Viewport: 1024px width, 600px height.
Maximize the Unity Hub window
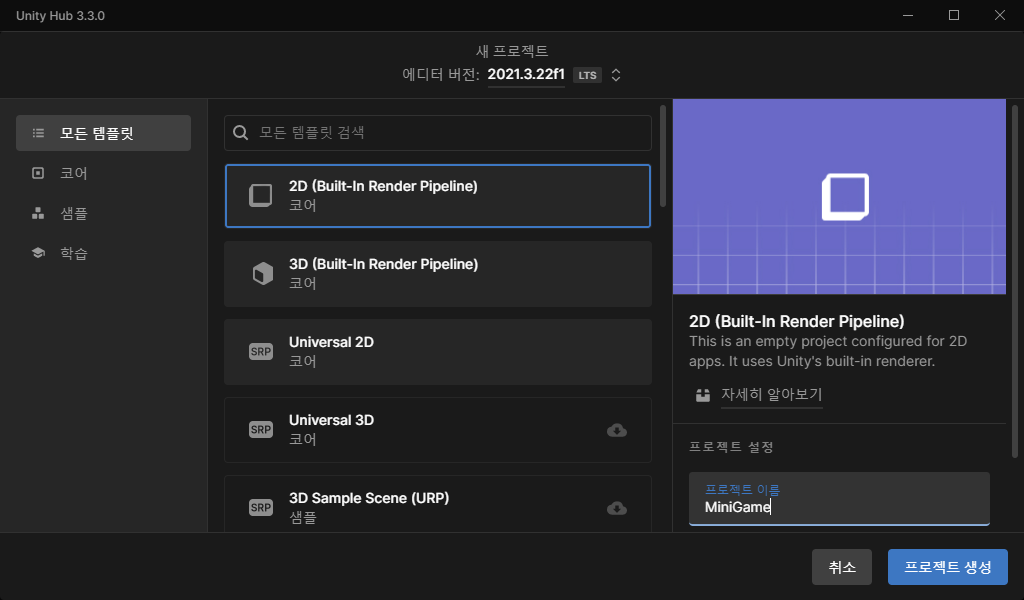coord(954,15)
